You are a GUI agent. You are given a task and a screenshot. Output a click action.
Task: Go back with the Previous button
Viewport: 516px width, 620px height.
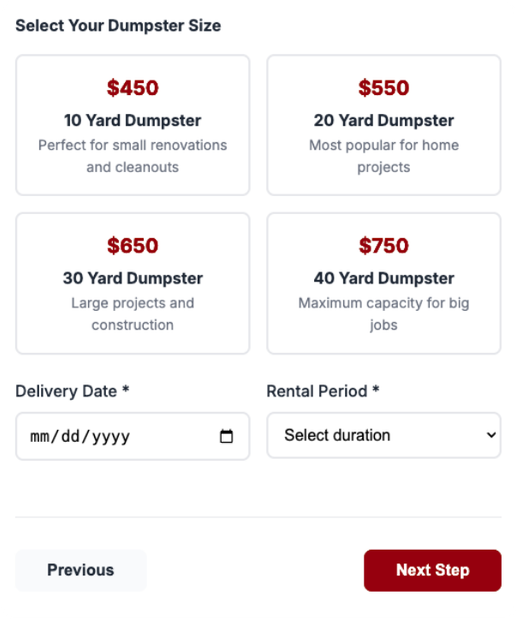(81, 570)
